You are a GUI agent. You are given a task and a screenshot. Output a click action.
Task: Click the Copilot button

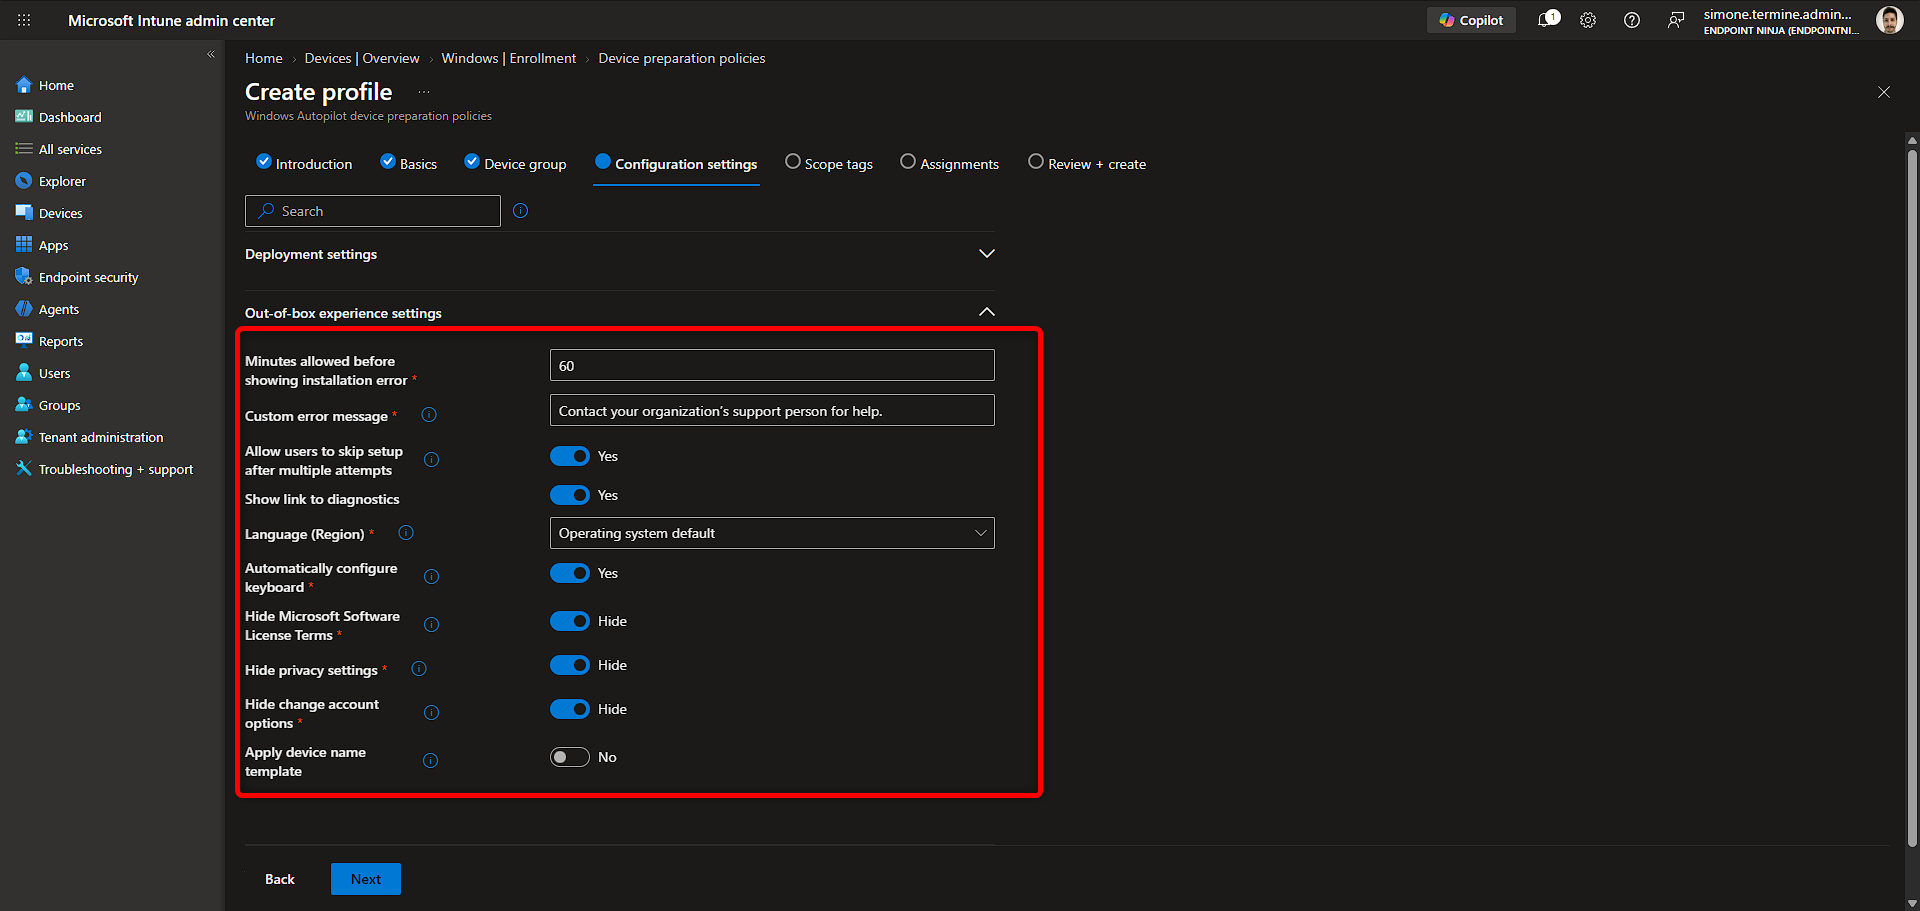point(1471,20)
